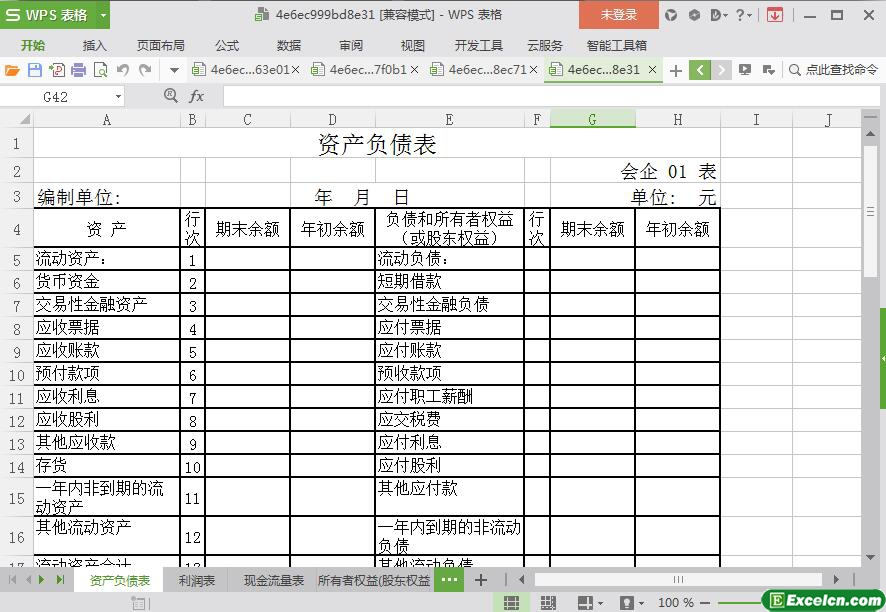886x612 pixels.
Task: Open the Name Box dropdown arrow
Action: click(x=118, y=97)
